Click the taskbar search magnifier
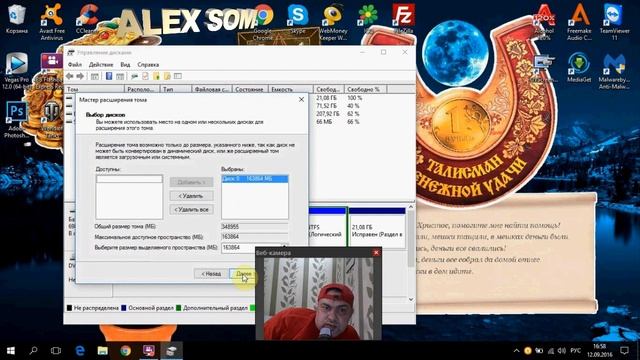This screenshot has height=360, width=640. click(x=33, y=350)
